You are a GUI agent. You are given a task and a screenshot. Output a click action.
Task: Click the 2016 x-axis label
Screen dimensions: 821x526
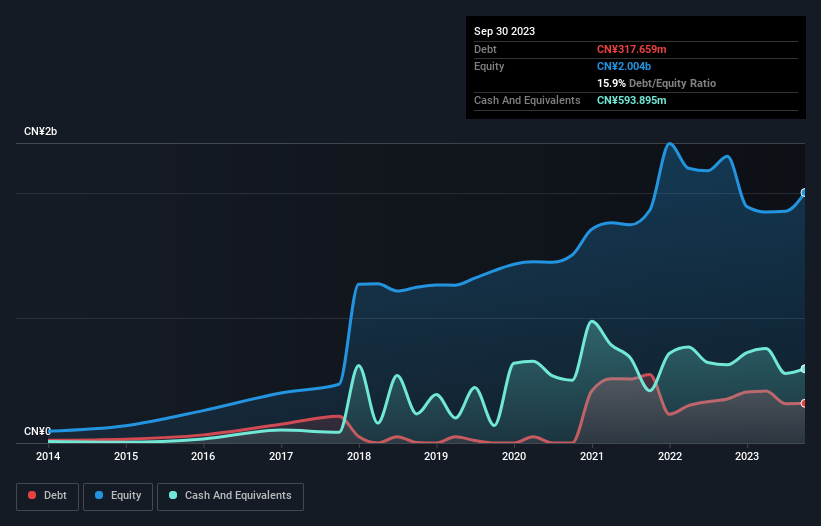(x=203, y=456)
